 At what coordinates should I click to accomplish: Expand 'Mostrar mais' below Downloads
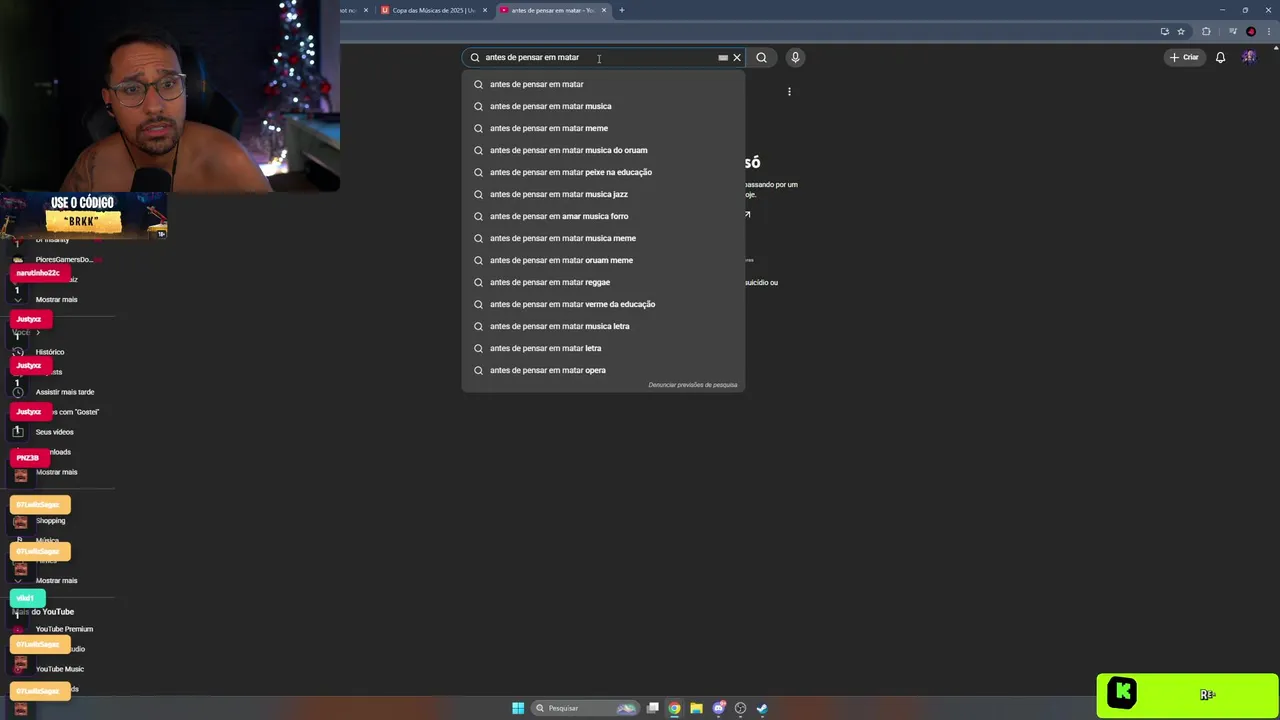pos(56,472)
